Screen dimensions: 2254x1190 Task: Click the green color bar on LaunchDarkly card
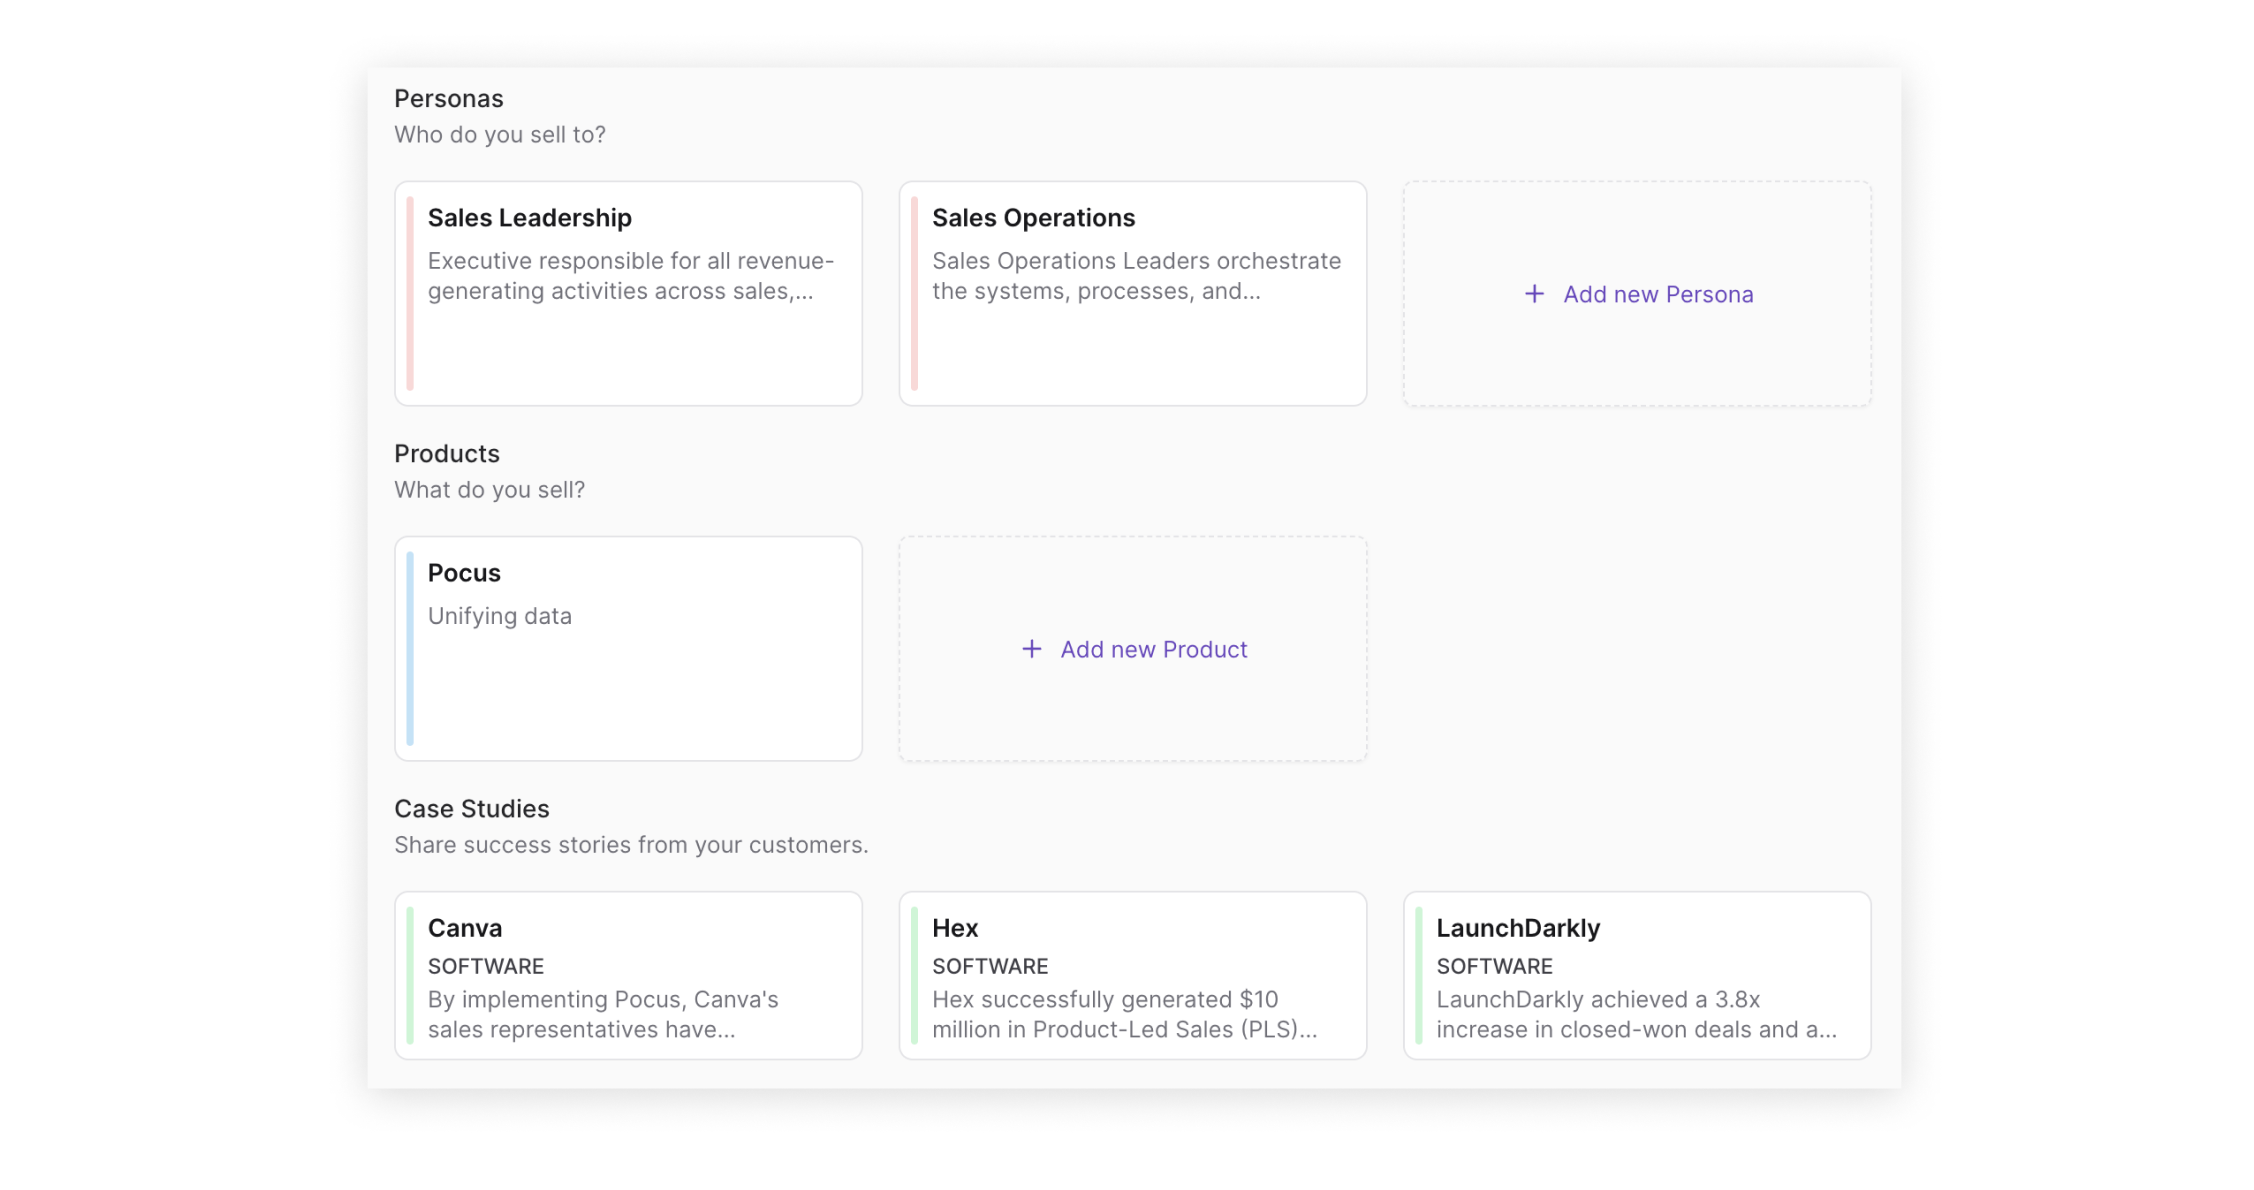point(1418,975)
